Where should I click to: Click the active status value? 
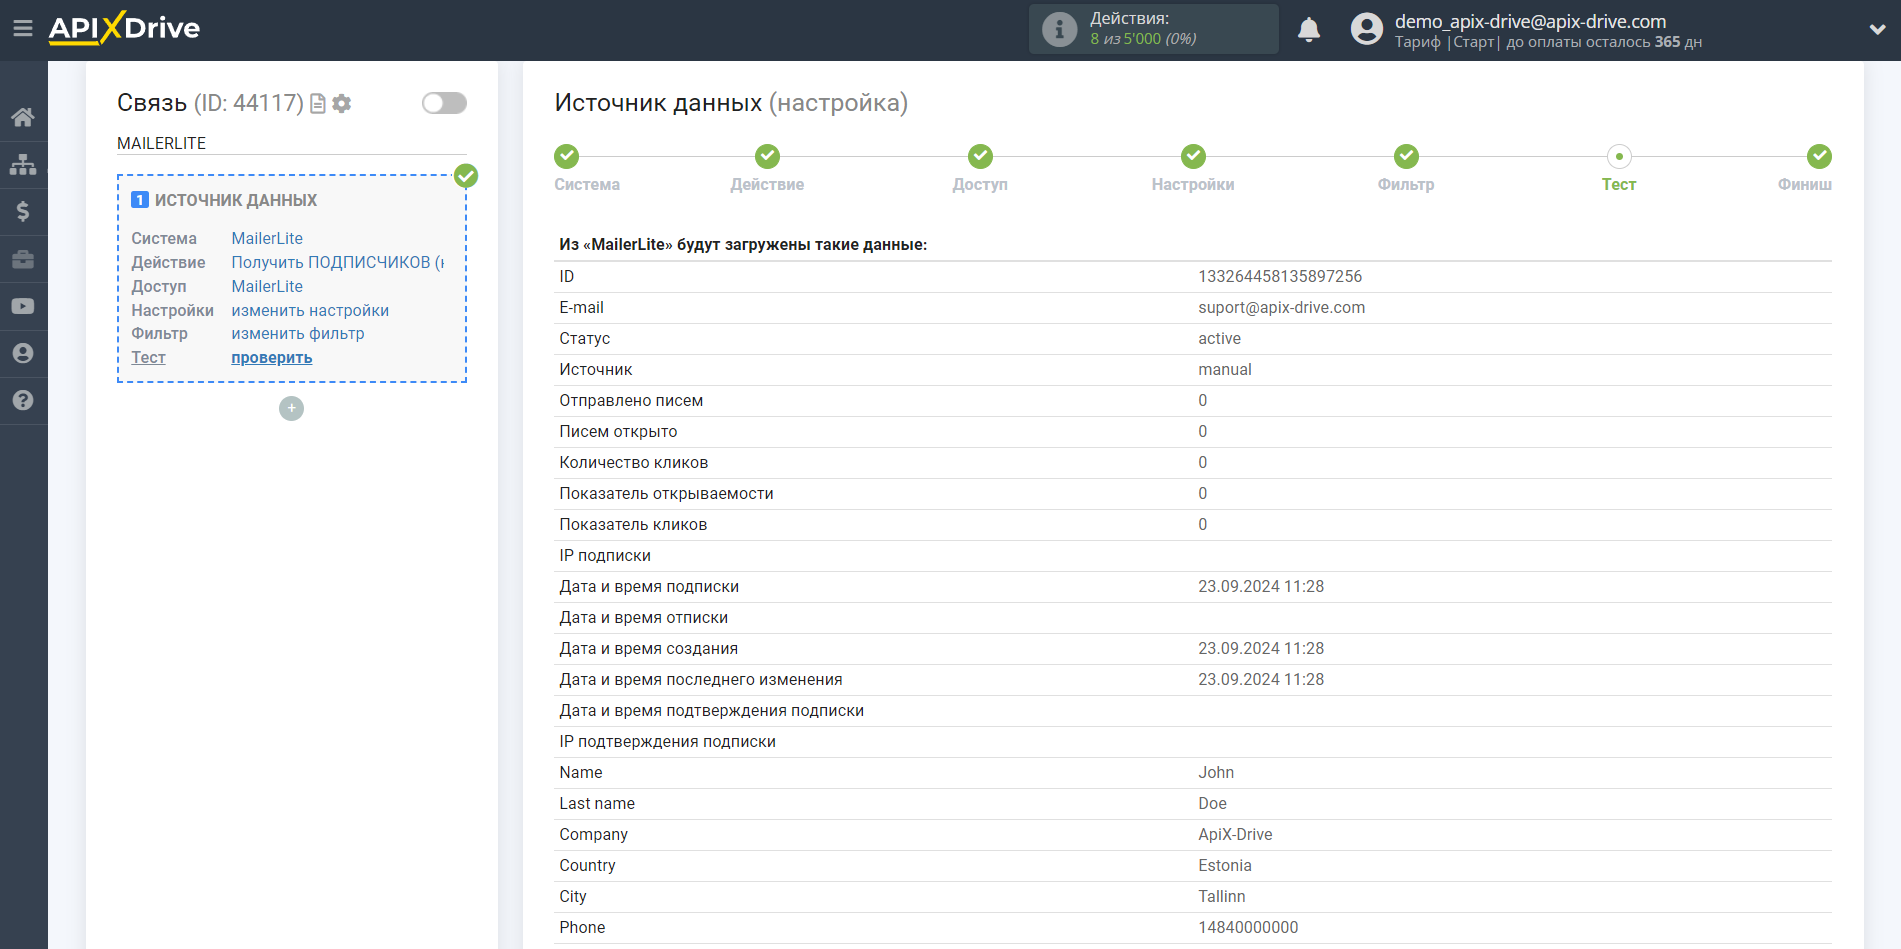tap(1219, 338)
